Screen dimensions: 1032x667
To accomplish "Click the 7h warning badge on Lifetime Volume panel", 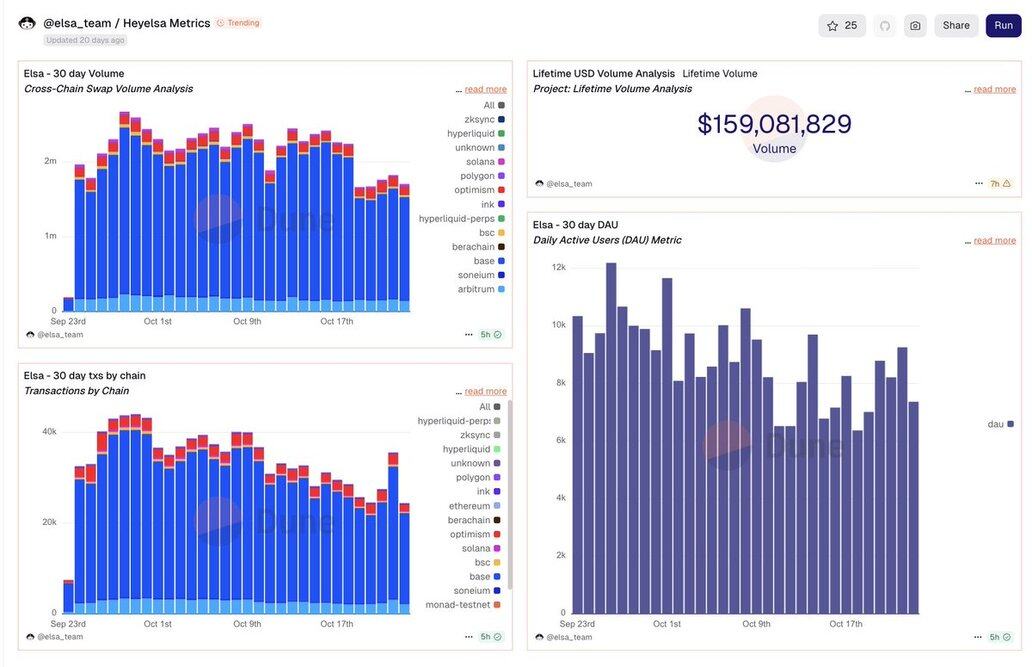I will click(1000, 184).
